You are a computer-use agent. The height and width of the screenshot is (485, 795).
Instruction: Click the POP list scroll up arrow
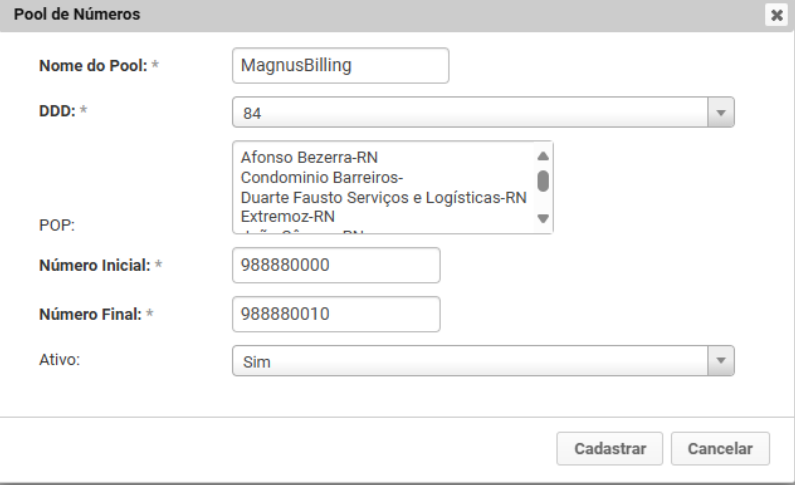click(543, 156)
